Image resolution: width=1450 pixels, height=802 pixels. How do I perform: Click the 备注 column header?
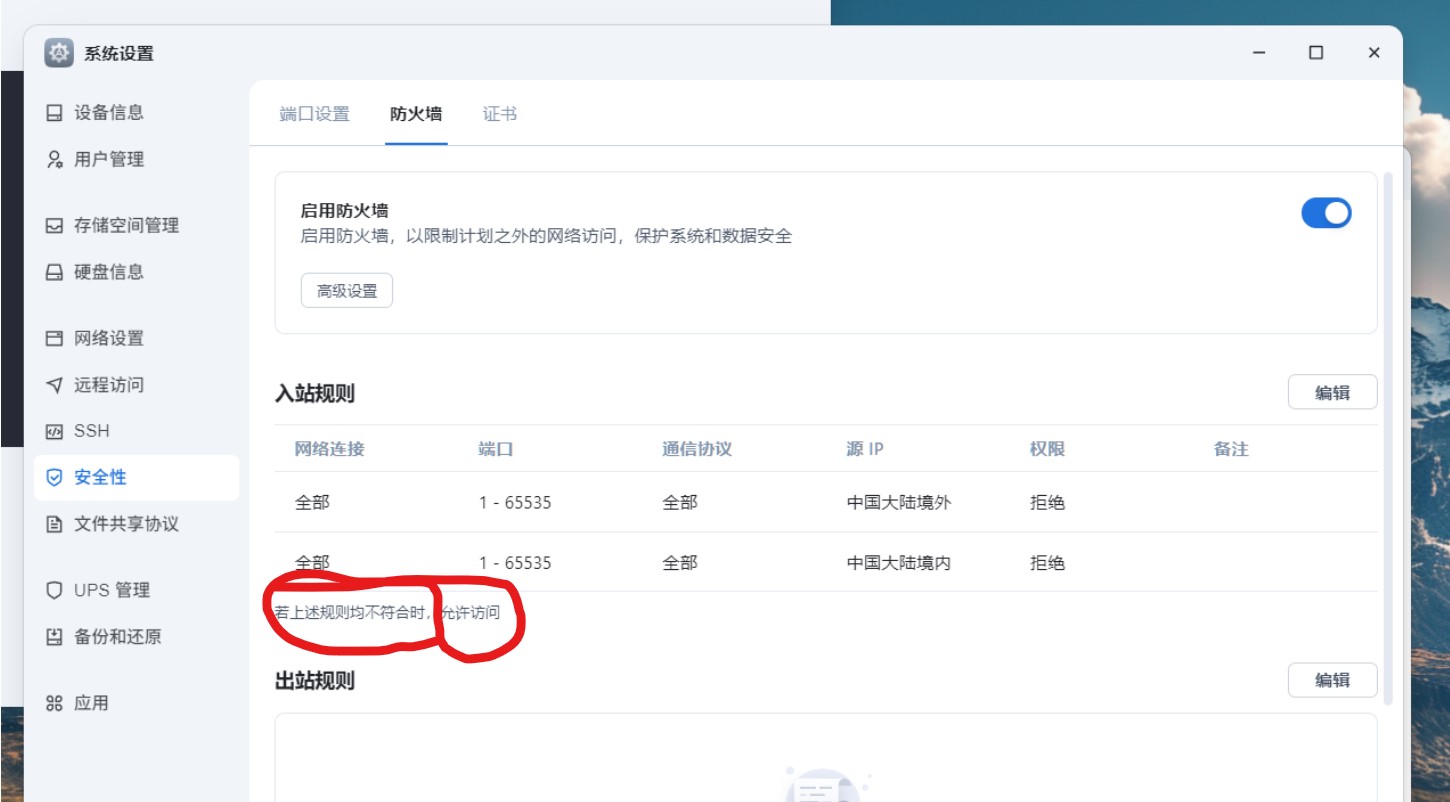tap(1231, 449)
